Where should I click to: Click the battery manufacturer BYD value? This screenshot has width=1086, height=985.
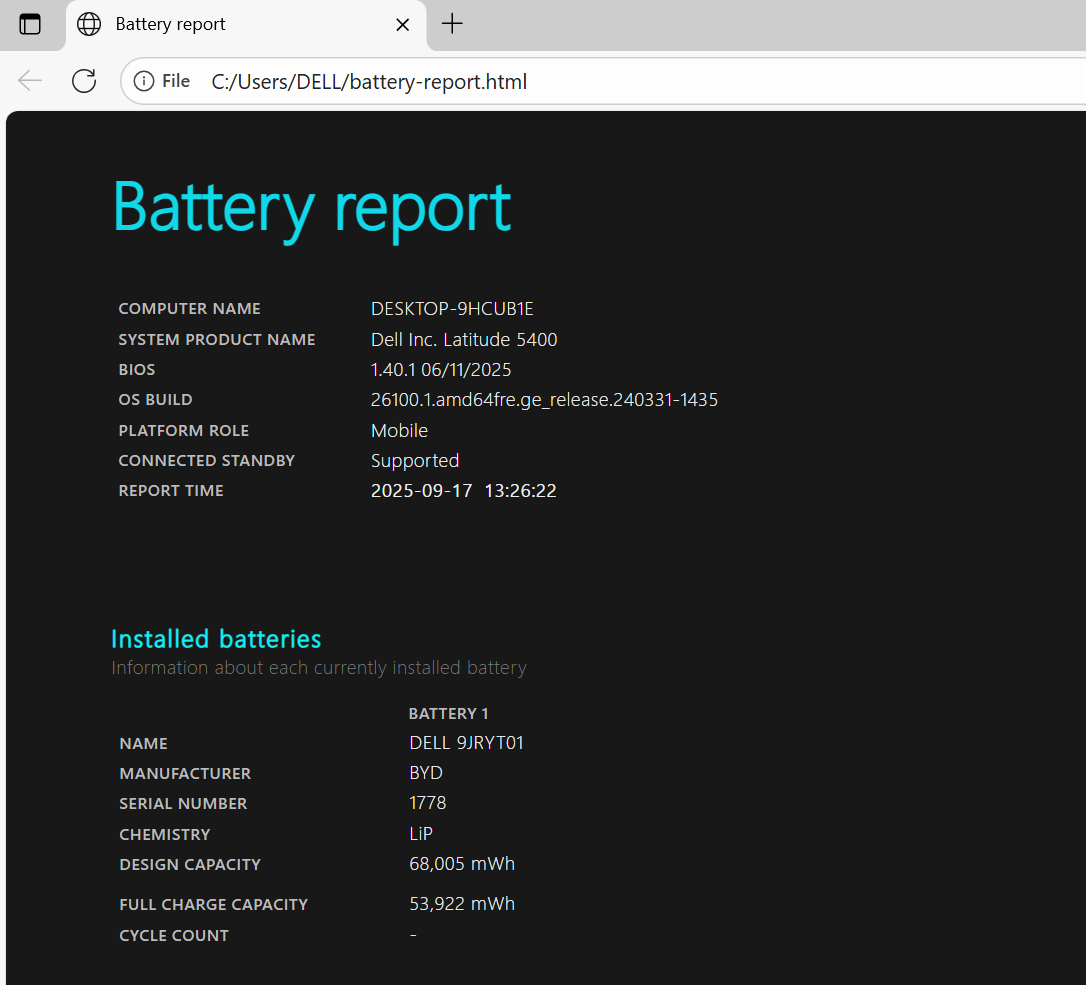[426, 773]
